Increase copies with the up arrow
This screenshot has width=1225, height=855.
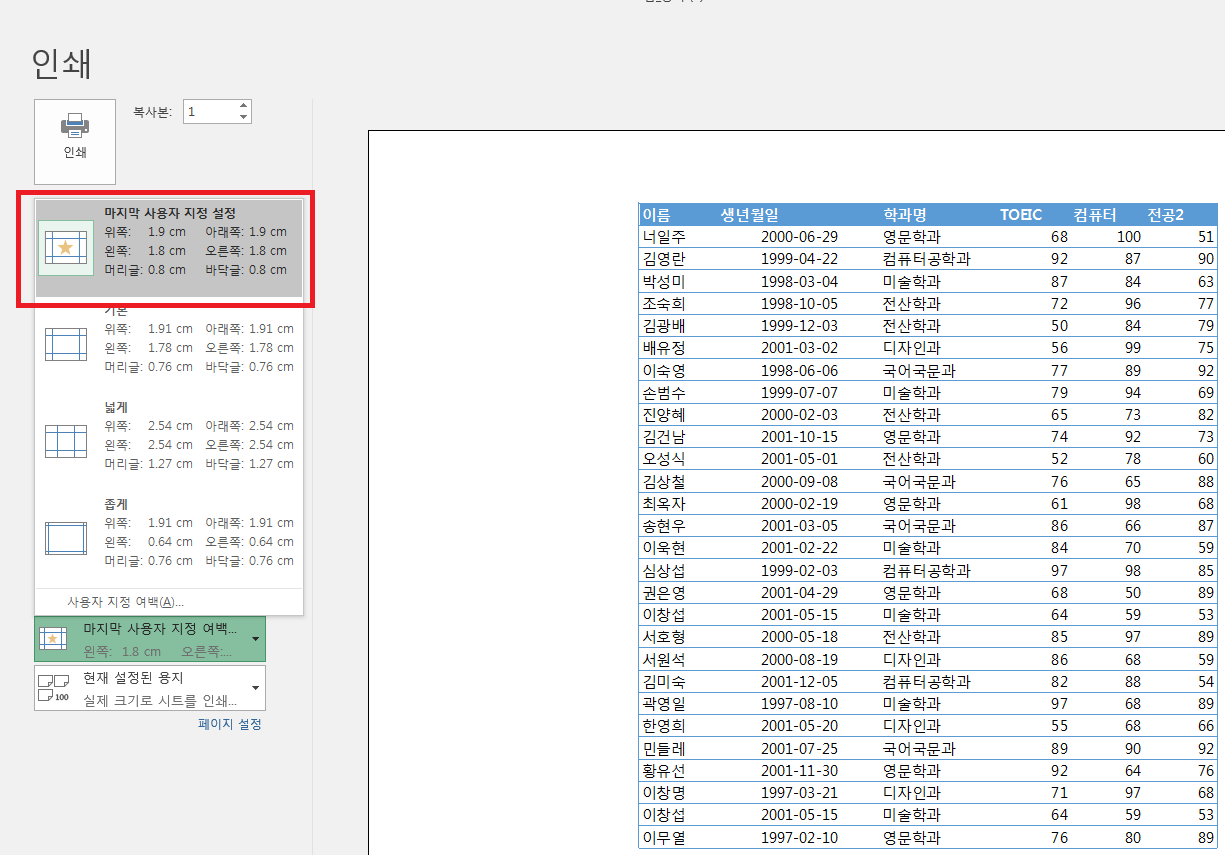(243, 106)
